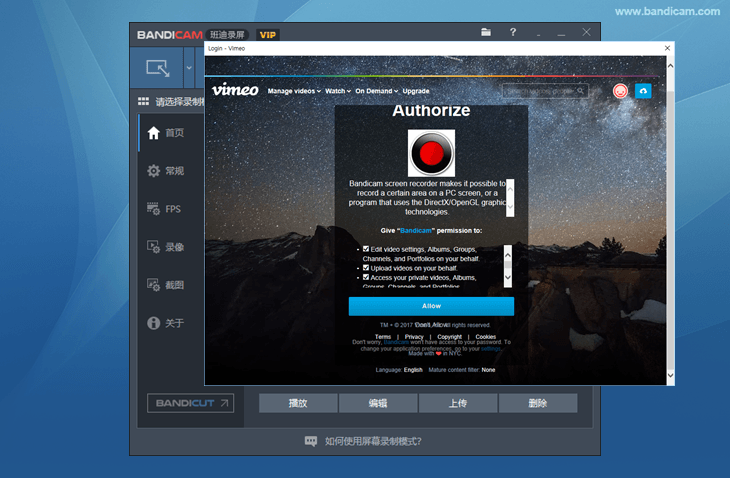The height and width of the screenshot is (478, 730).
Task: Uncheck Upload videos on your behalf
Action: click(366, 268)
